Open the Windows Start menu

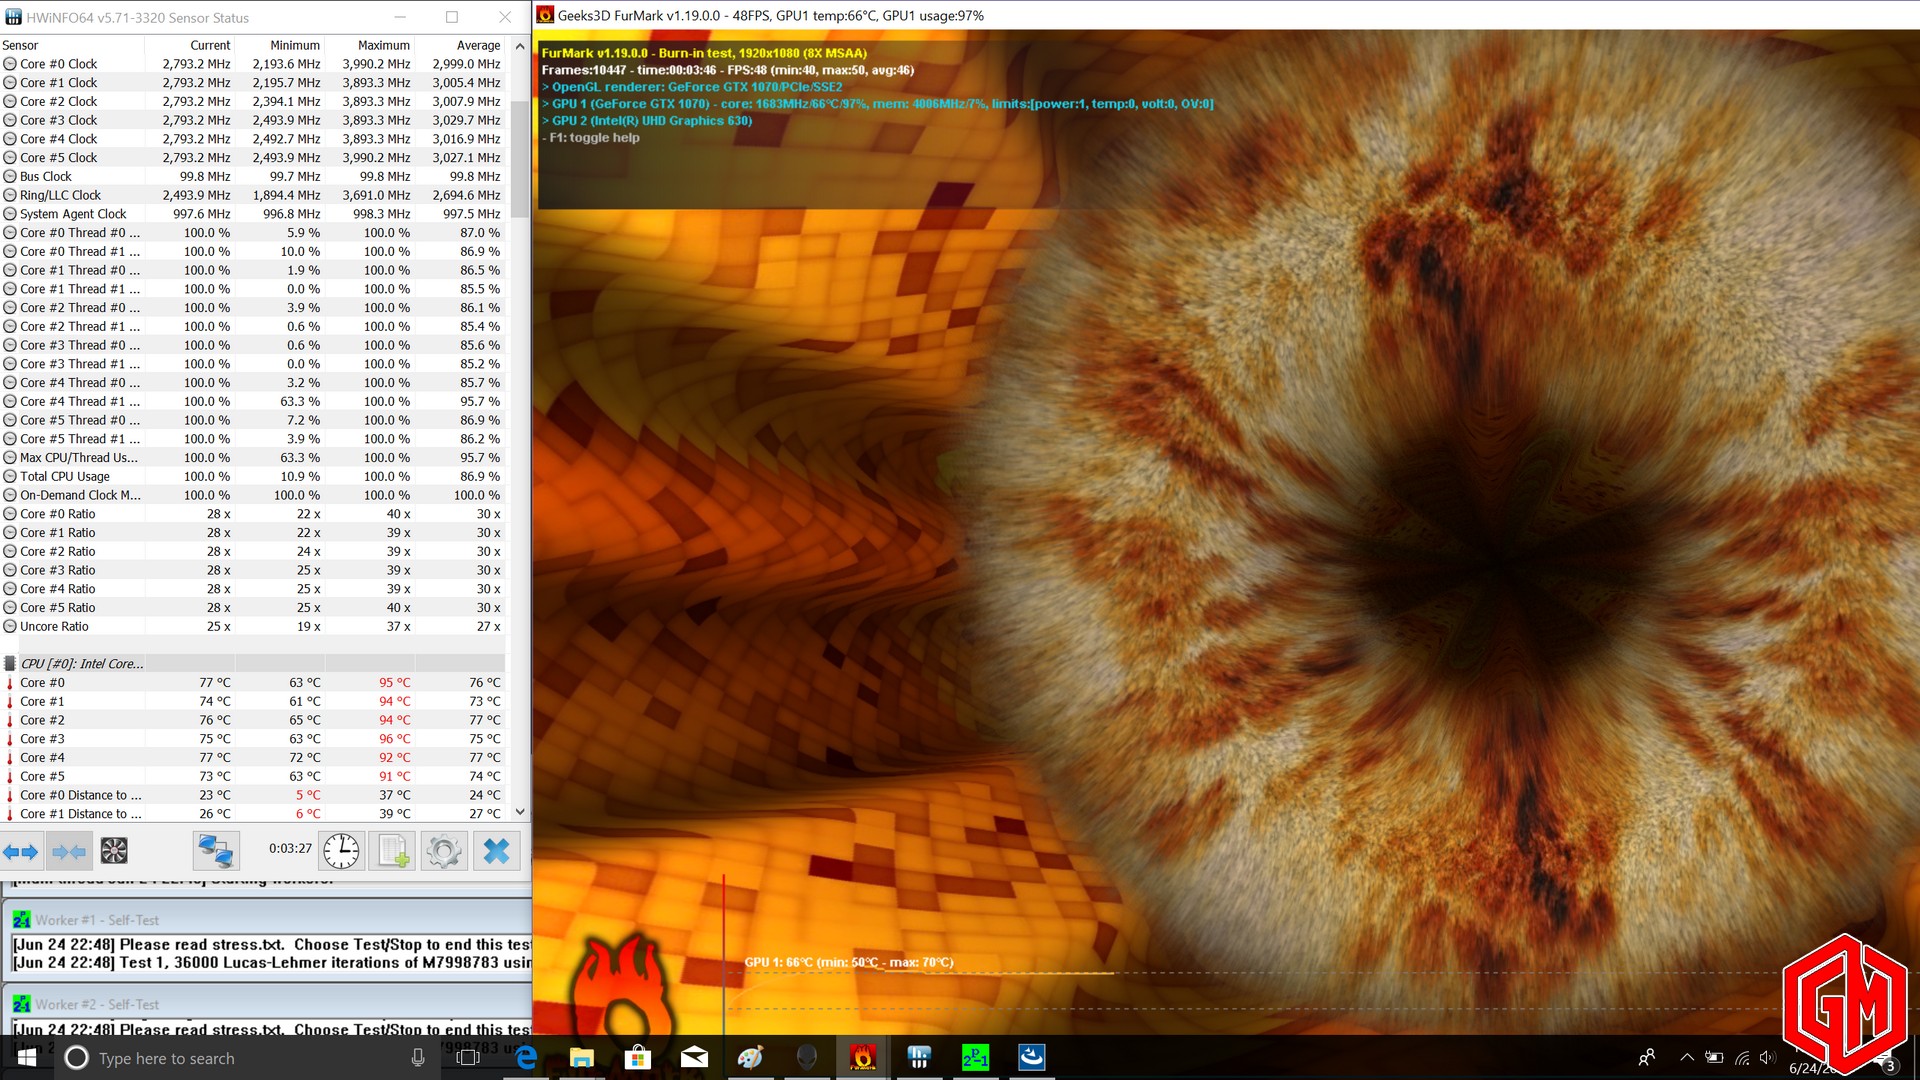click(27, 1058)
